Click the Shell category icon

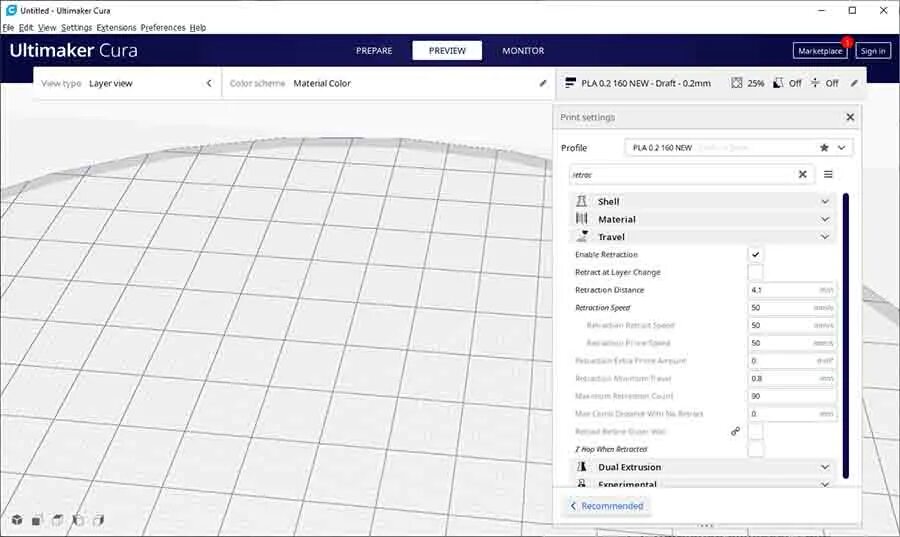click(581, 201)
